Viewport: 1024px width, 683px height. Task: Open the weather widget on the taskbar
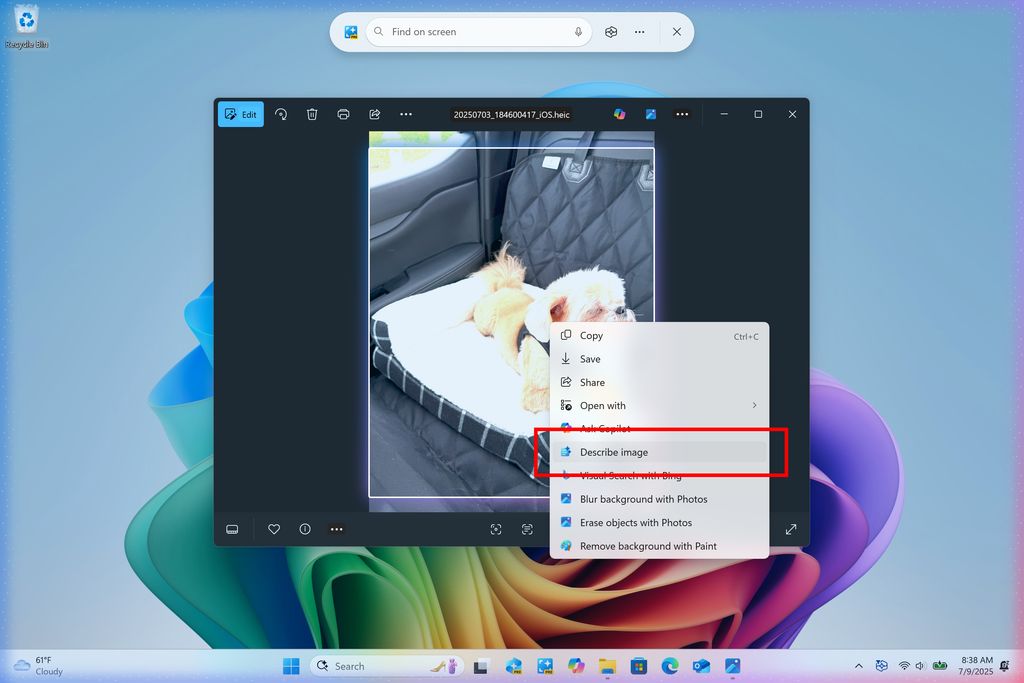pyautogui.click(x=40, y=665)
